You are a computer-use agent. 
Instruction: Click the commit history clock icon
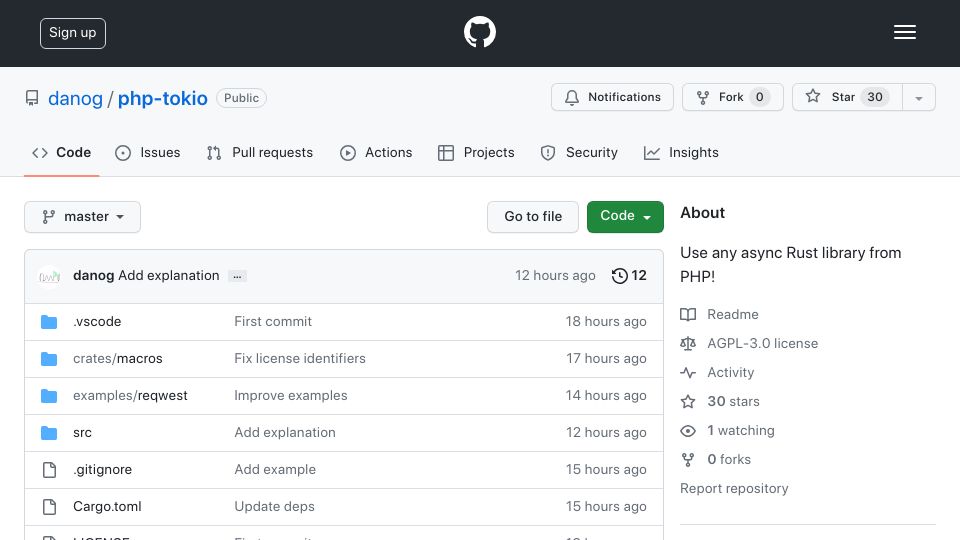click(620, 276)
